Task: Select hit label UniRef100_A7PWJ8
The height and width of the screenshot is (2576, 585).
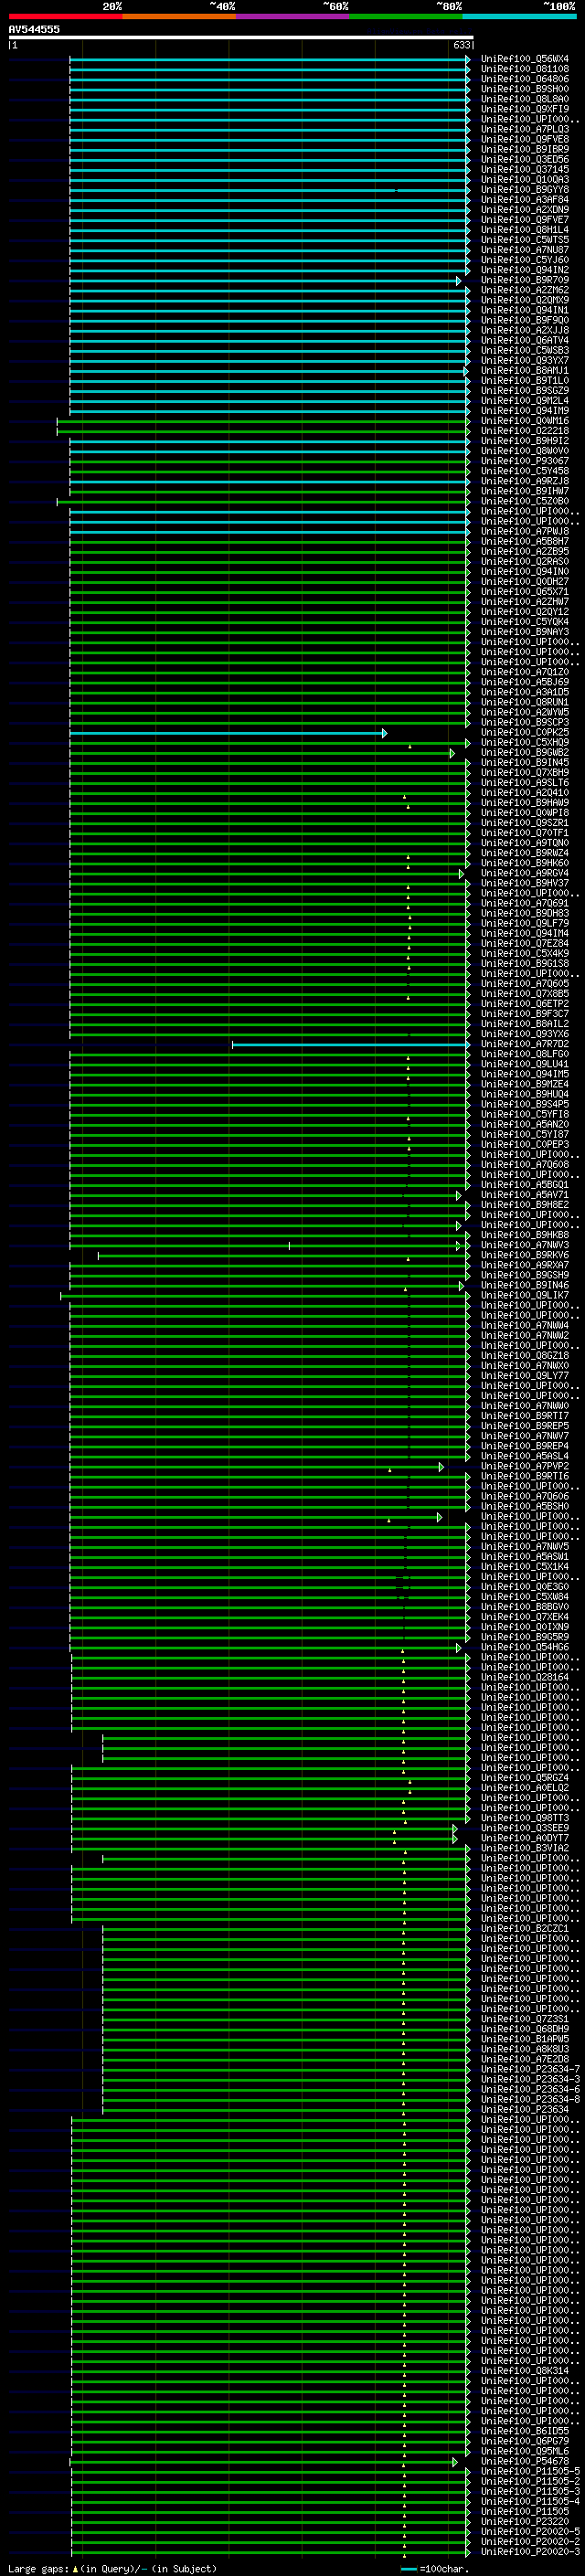Action: (x=525, y=531)
